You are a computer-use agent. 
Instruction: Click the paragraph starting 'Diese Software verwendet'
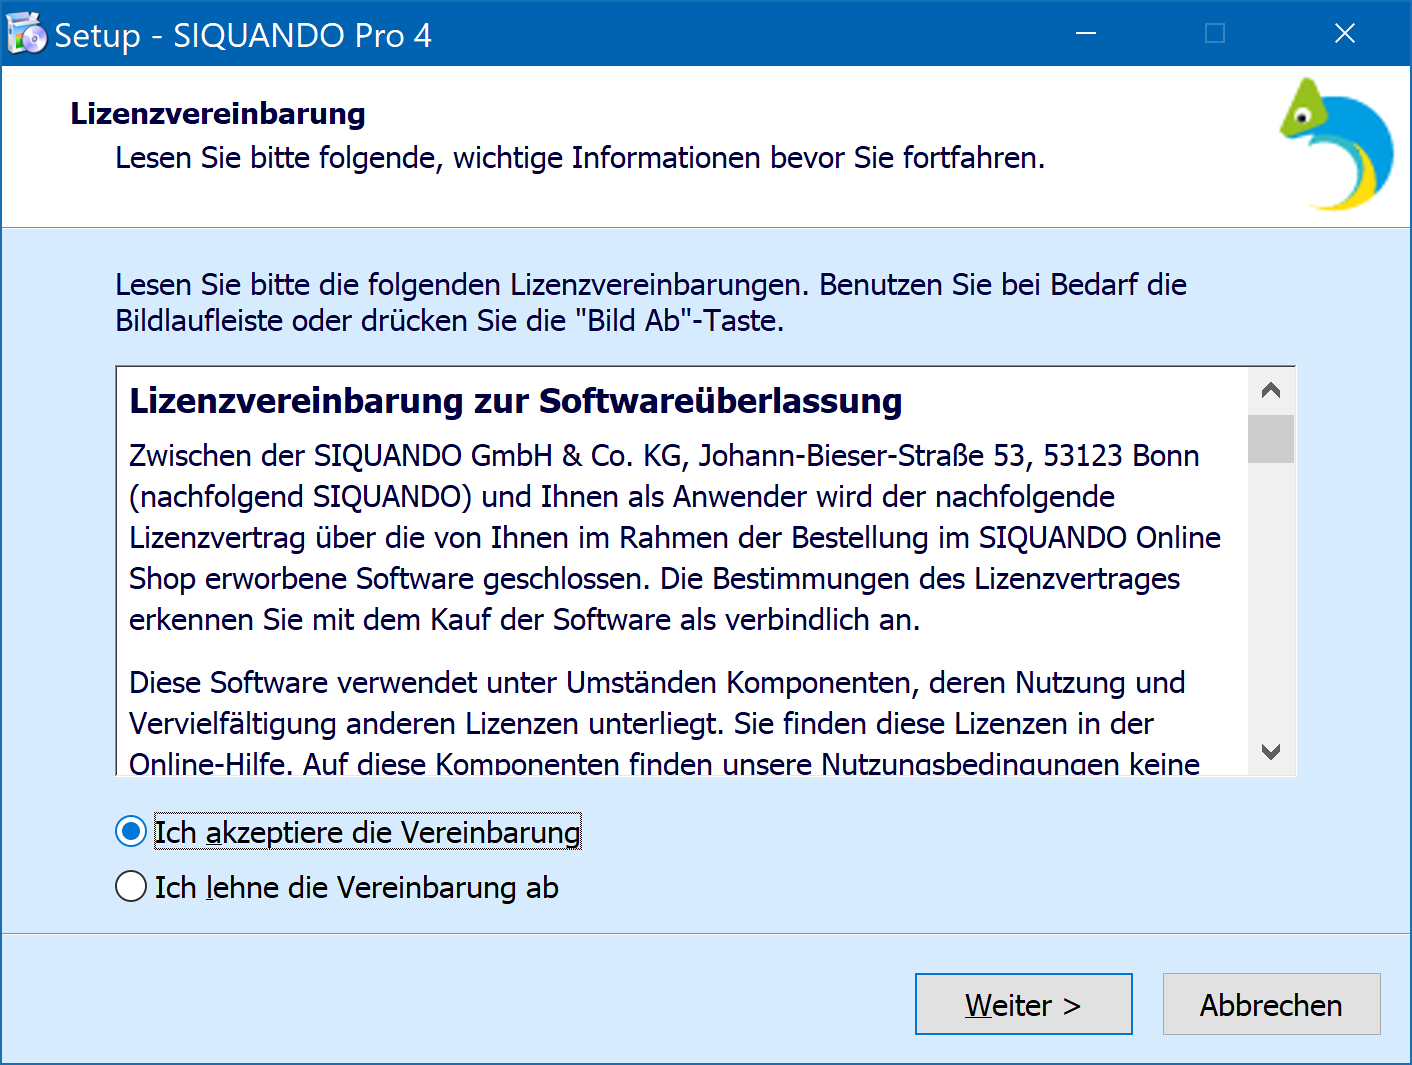click(657, 723)
